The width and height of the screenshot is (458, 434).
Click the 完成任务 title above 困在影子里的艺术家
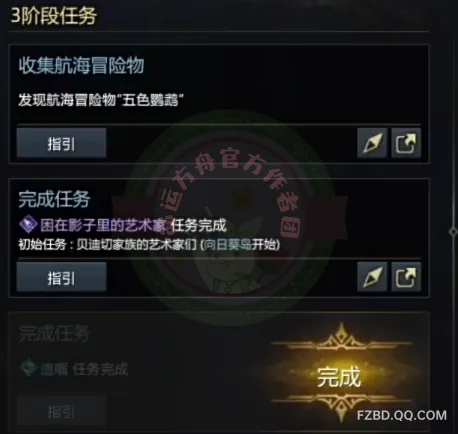[54, 200]
